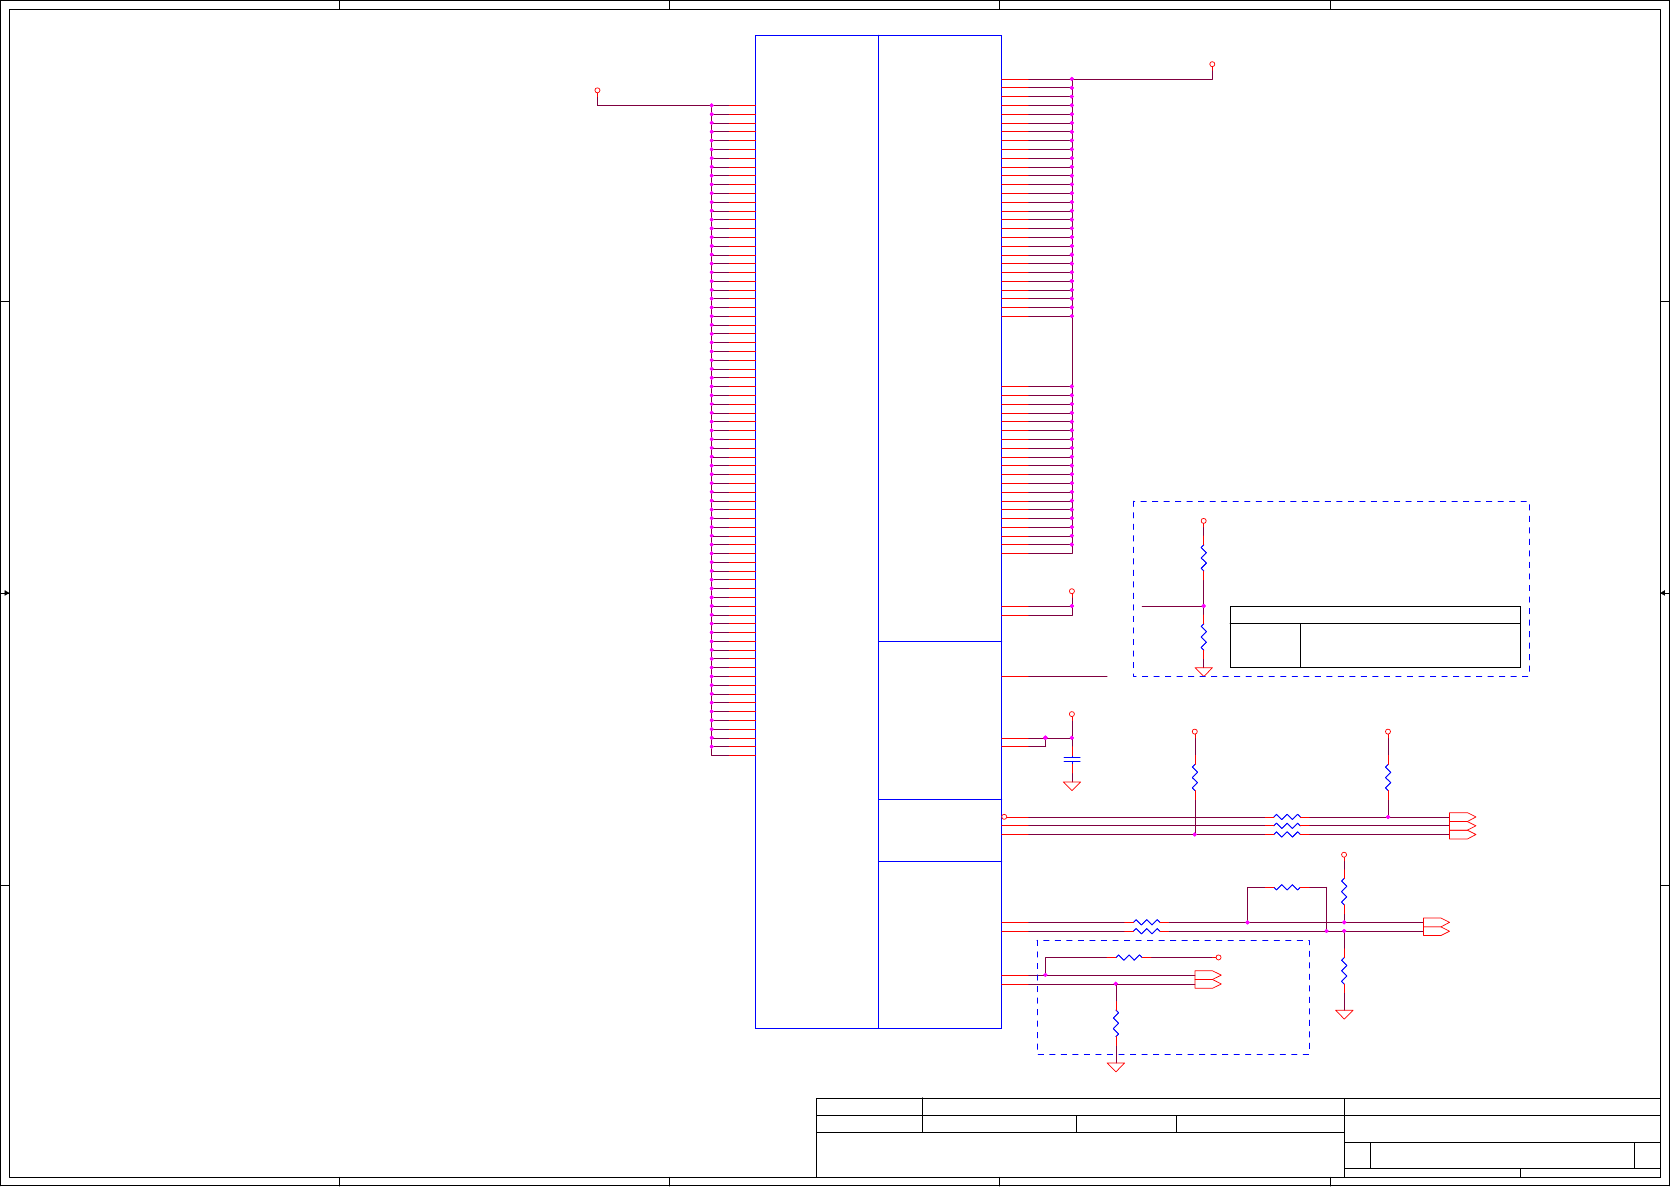Click the vertical pull-down resistor in the lower dashed box
The image size is (1670, 1187).
tap(1116, 1023)
